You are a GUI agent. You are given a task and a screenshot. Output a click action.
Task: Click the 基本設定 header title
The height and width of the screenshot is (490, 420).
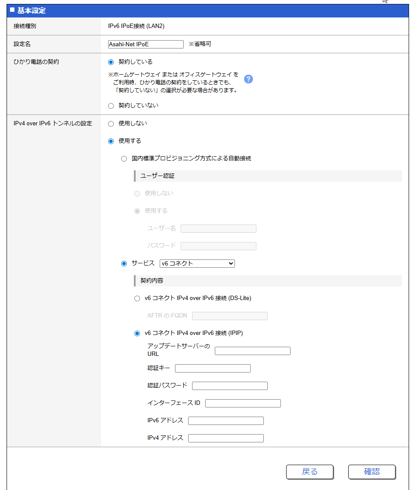31,11
